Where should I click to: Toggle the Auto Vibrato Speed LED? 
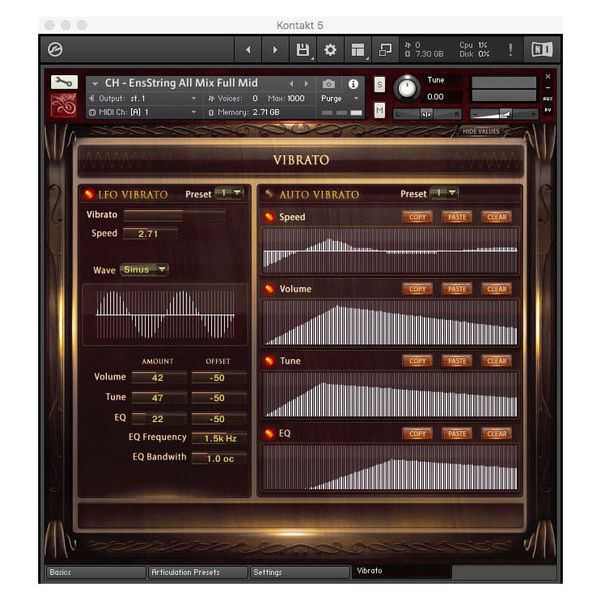click(269, 217)
